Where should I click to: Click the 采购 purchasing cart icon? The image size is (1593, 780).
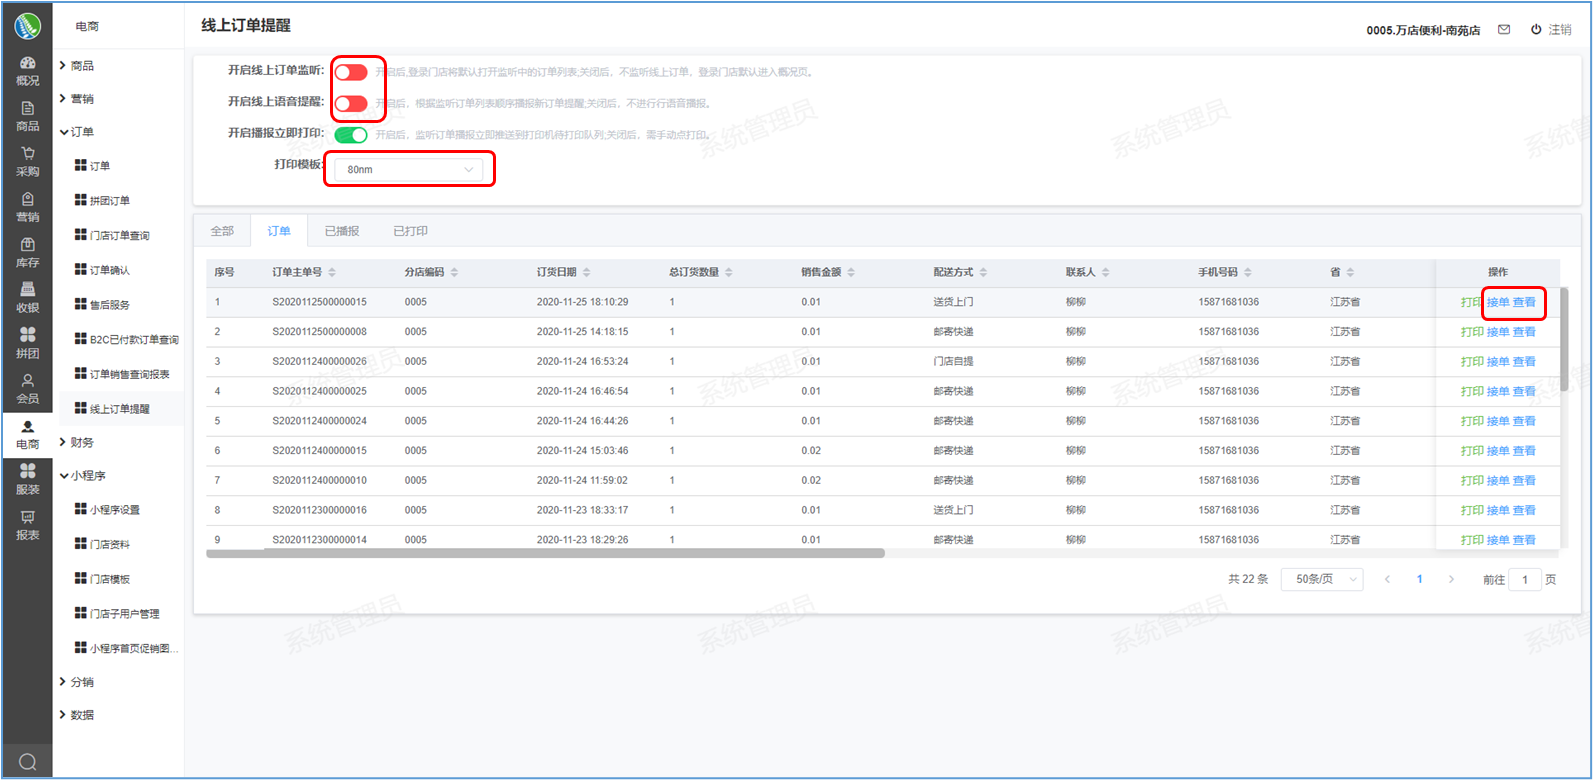pyautogui.click(x=27, y=161)
